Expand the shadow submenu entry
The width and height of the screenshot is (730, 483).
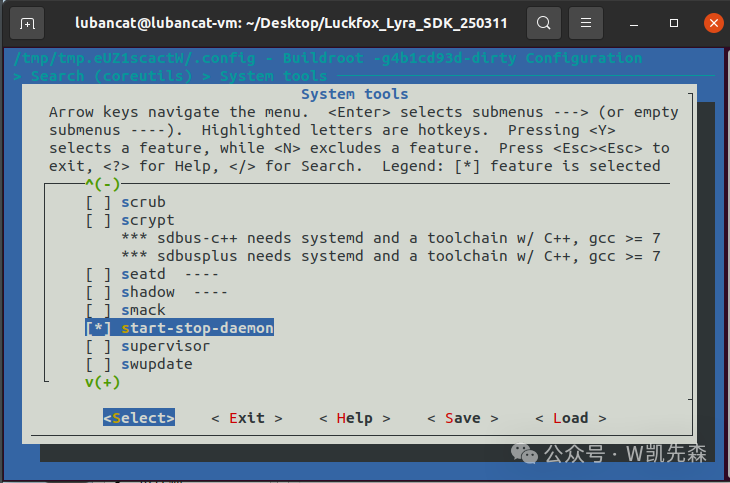tap(148, 292)
